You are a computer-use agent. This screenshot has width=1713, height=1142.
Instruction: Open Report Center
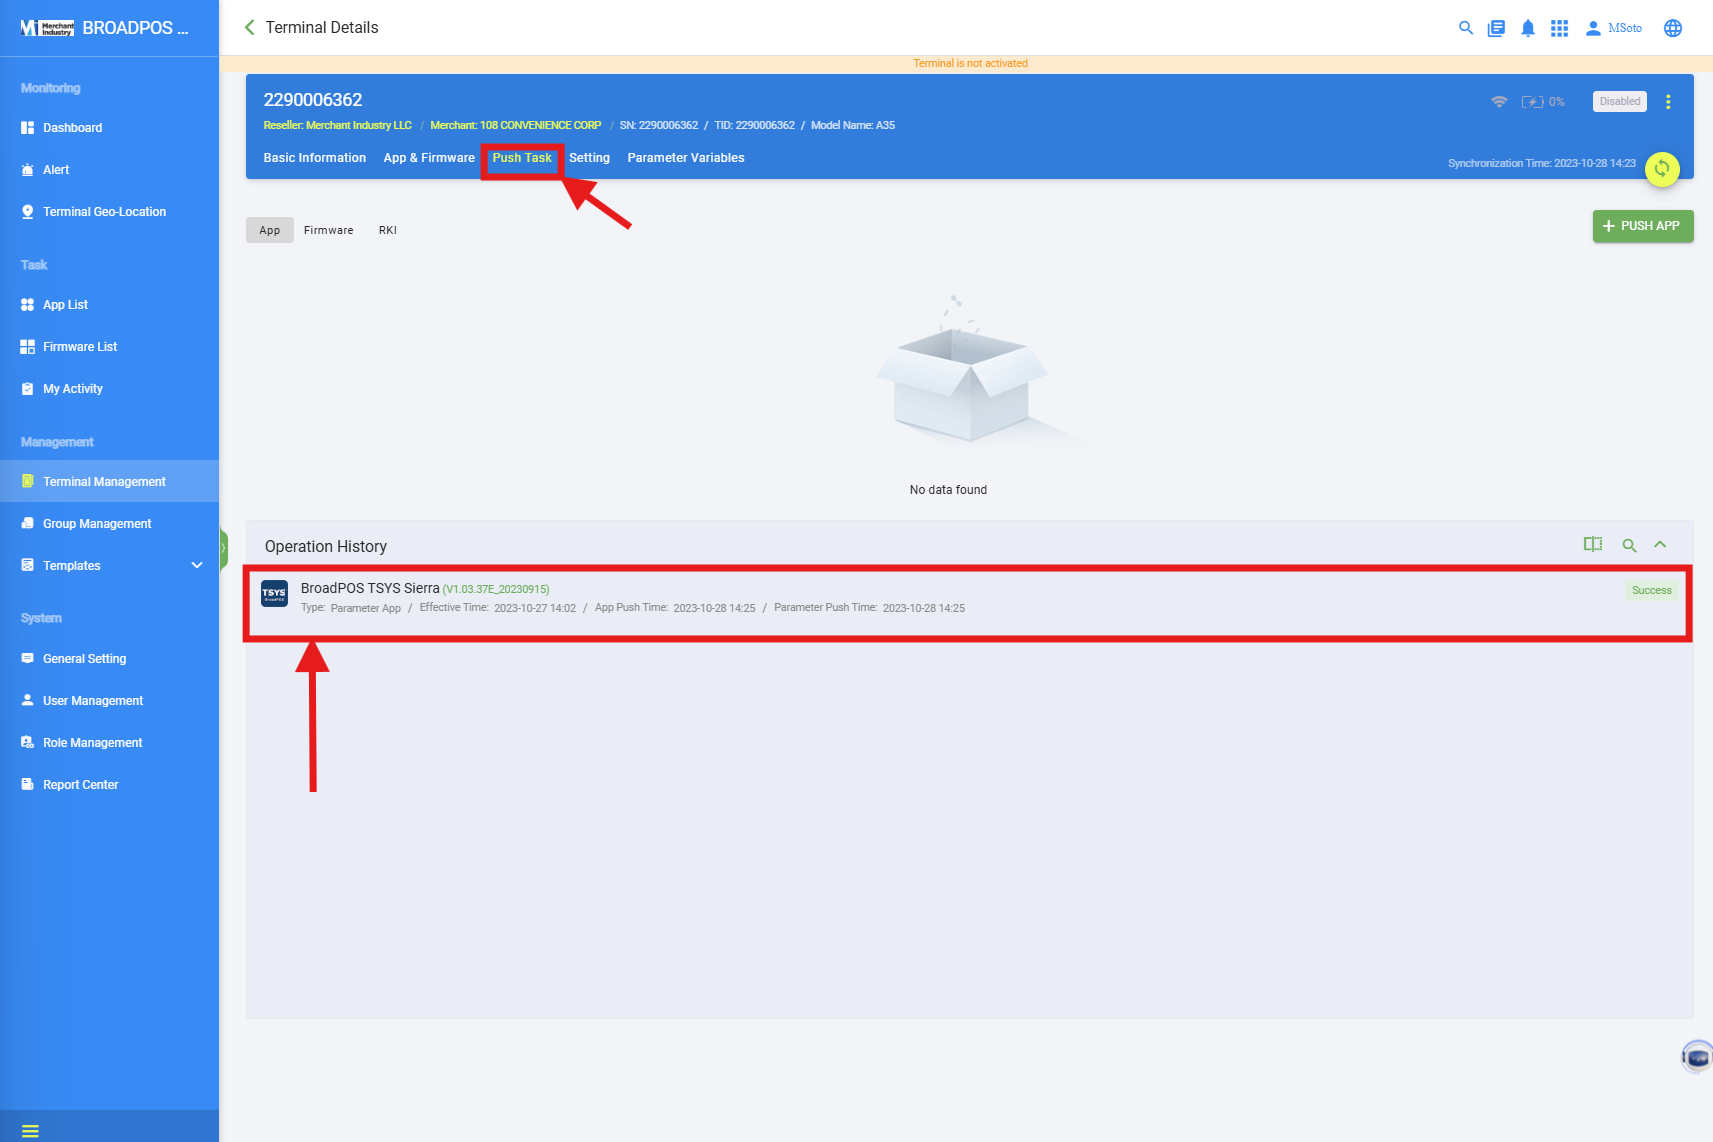(x=109, y=785)
